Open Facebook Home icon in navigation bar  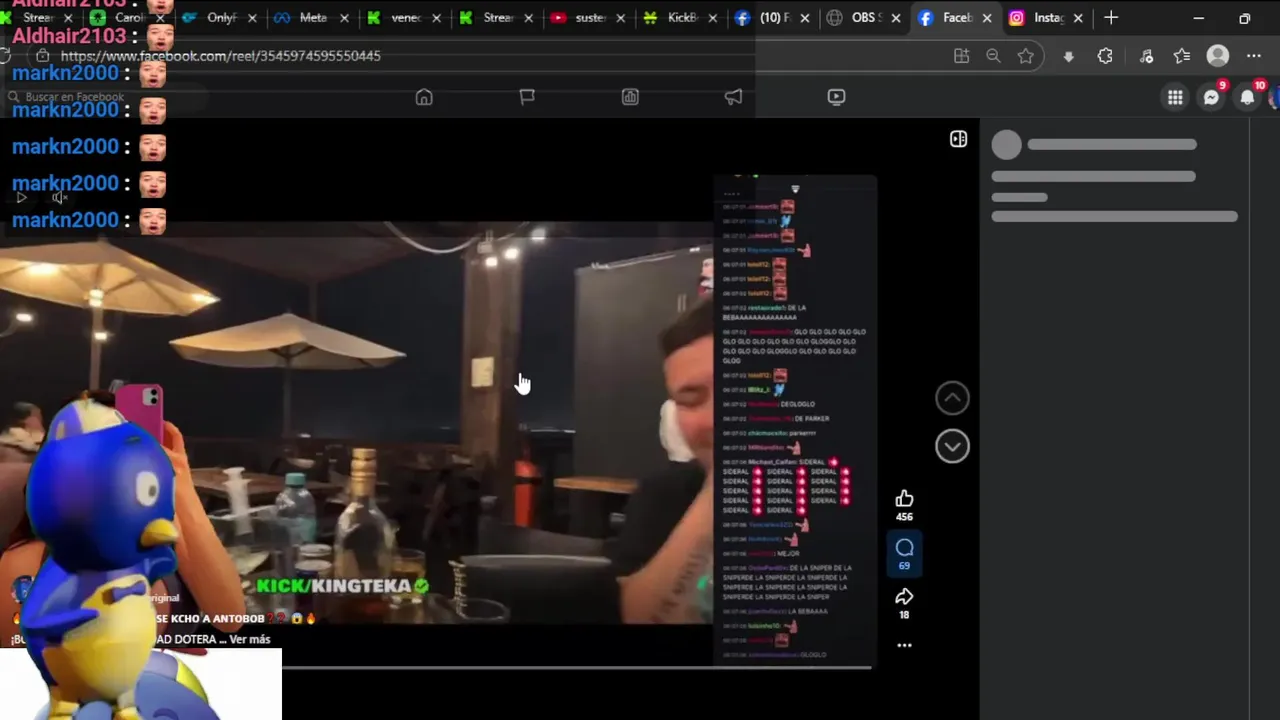(424, 97)
